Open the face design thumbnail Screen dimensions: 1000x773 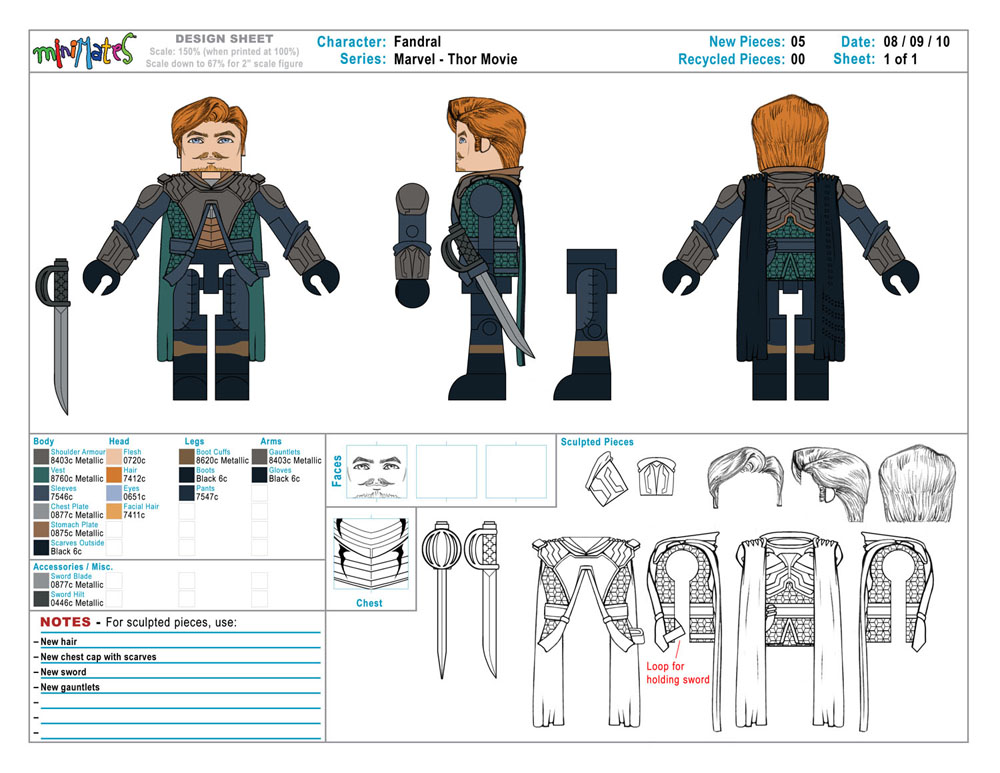coord(377,471)
